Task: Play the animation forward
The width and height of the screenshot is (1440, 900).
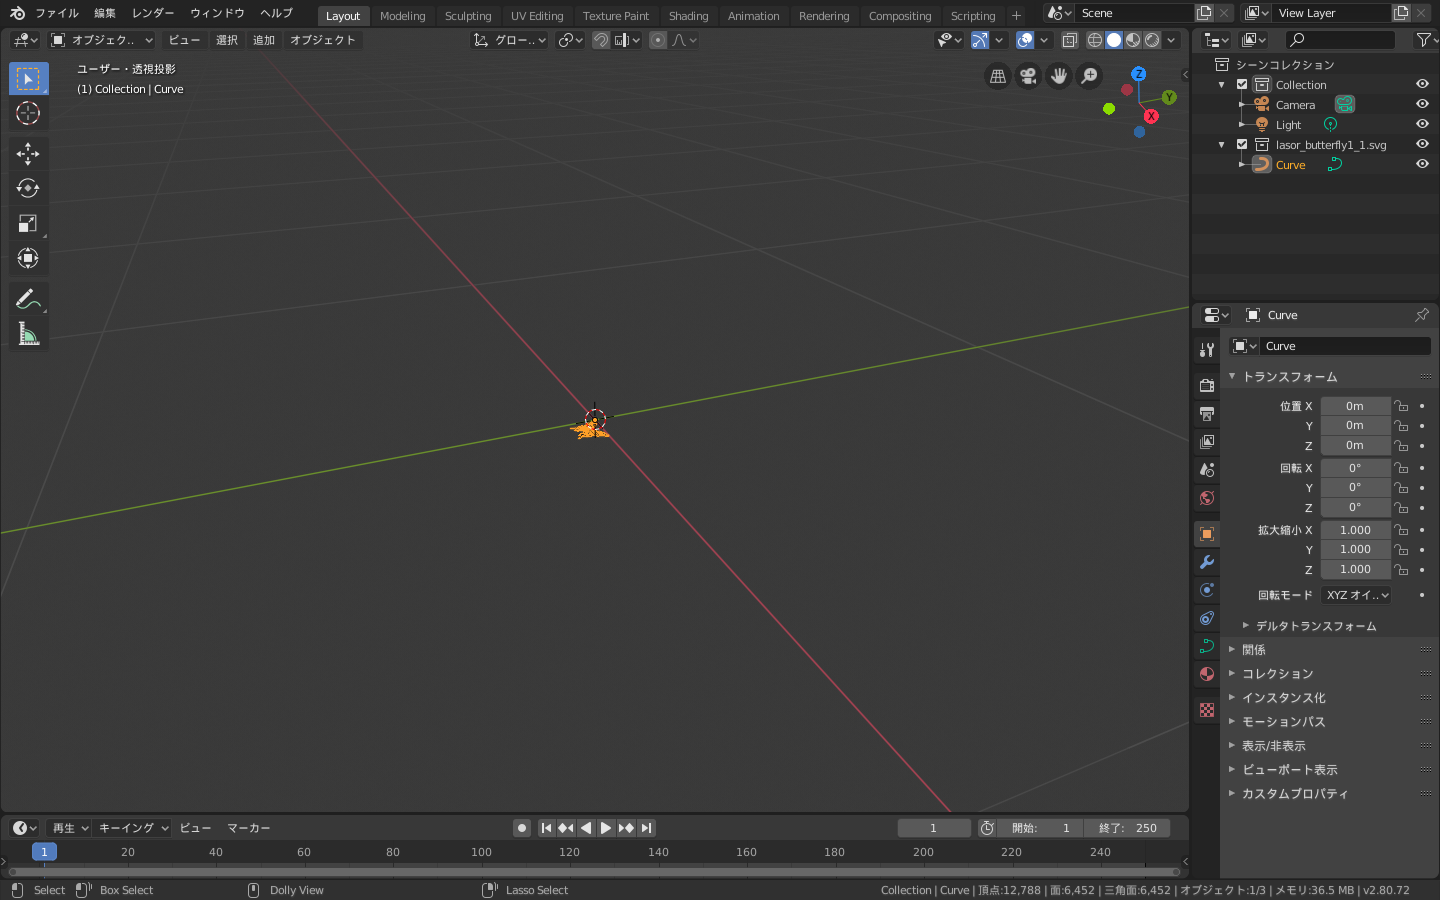Action: click(606, 828)
